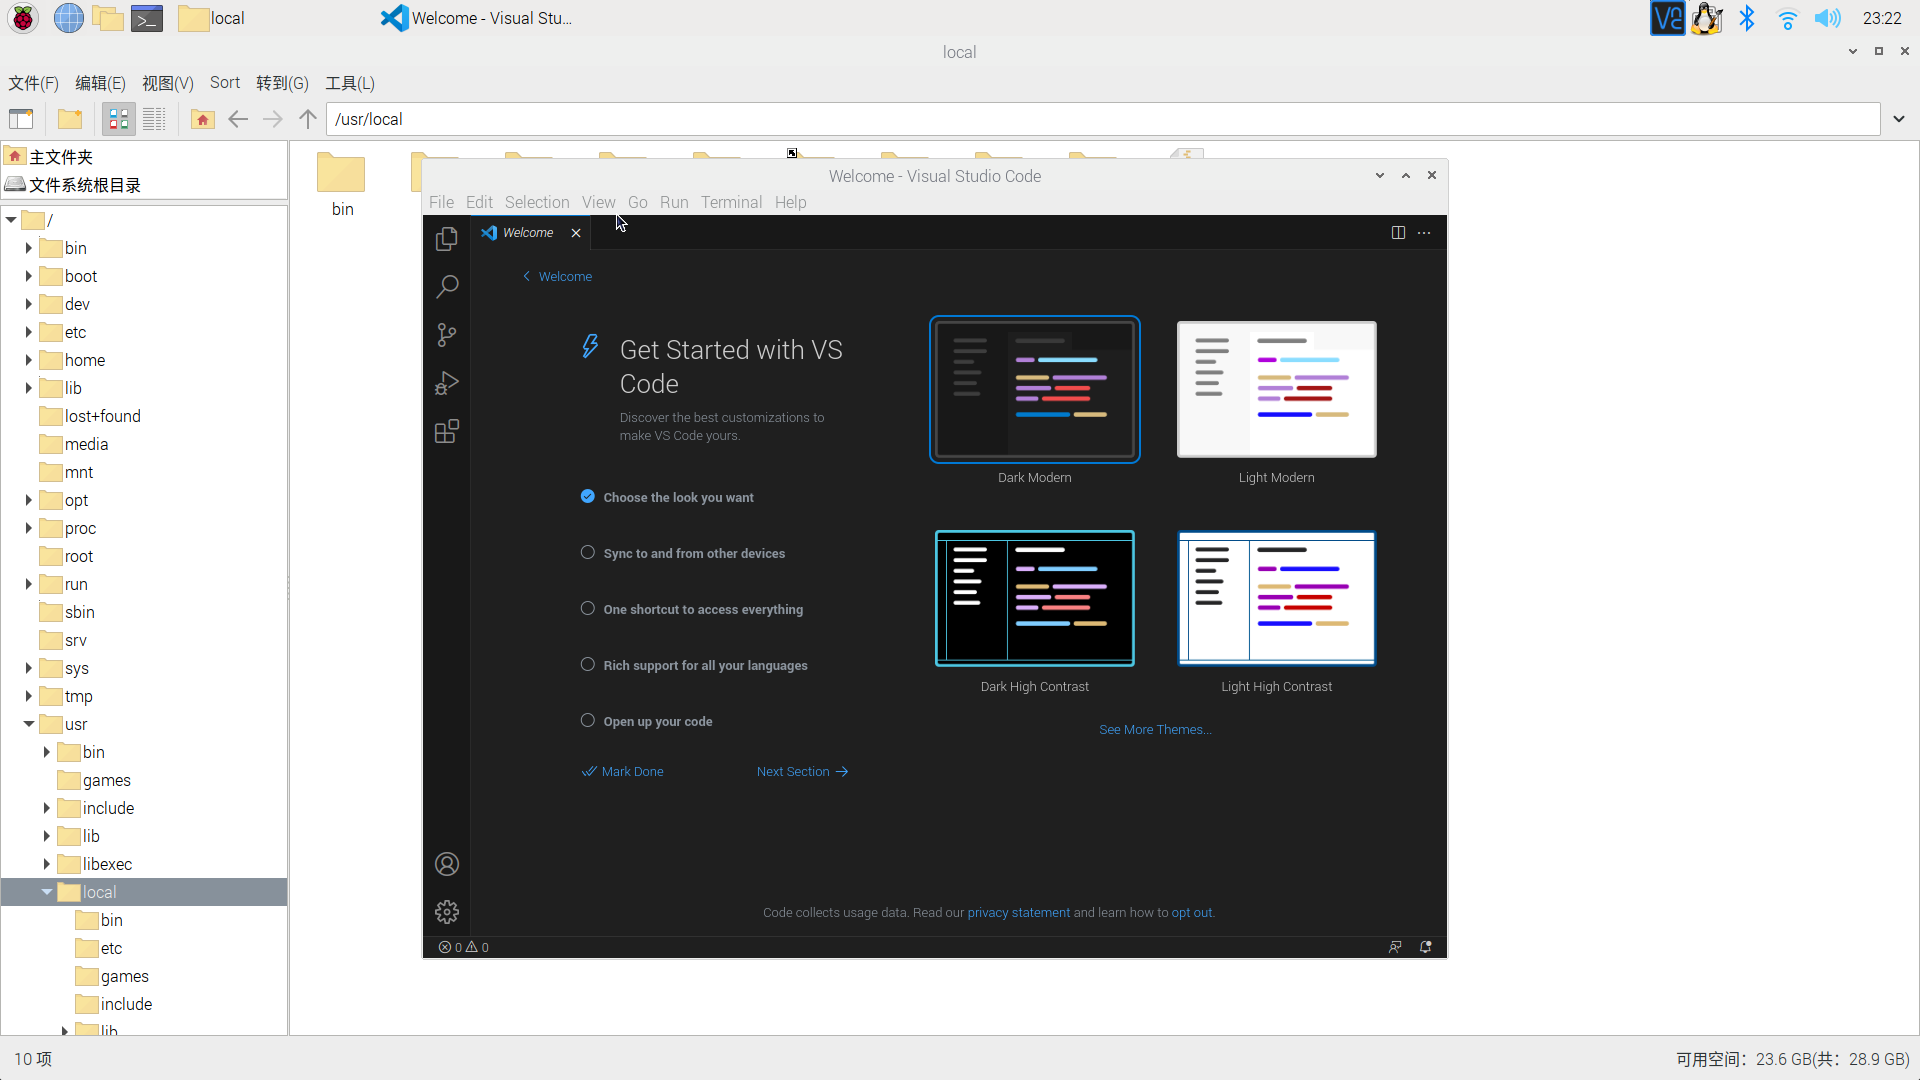Collapse the root / folder in tree

11,220
